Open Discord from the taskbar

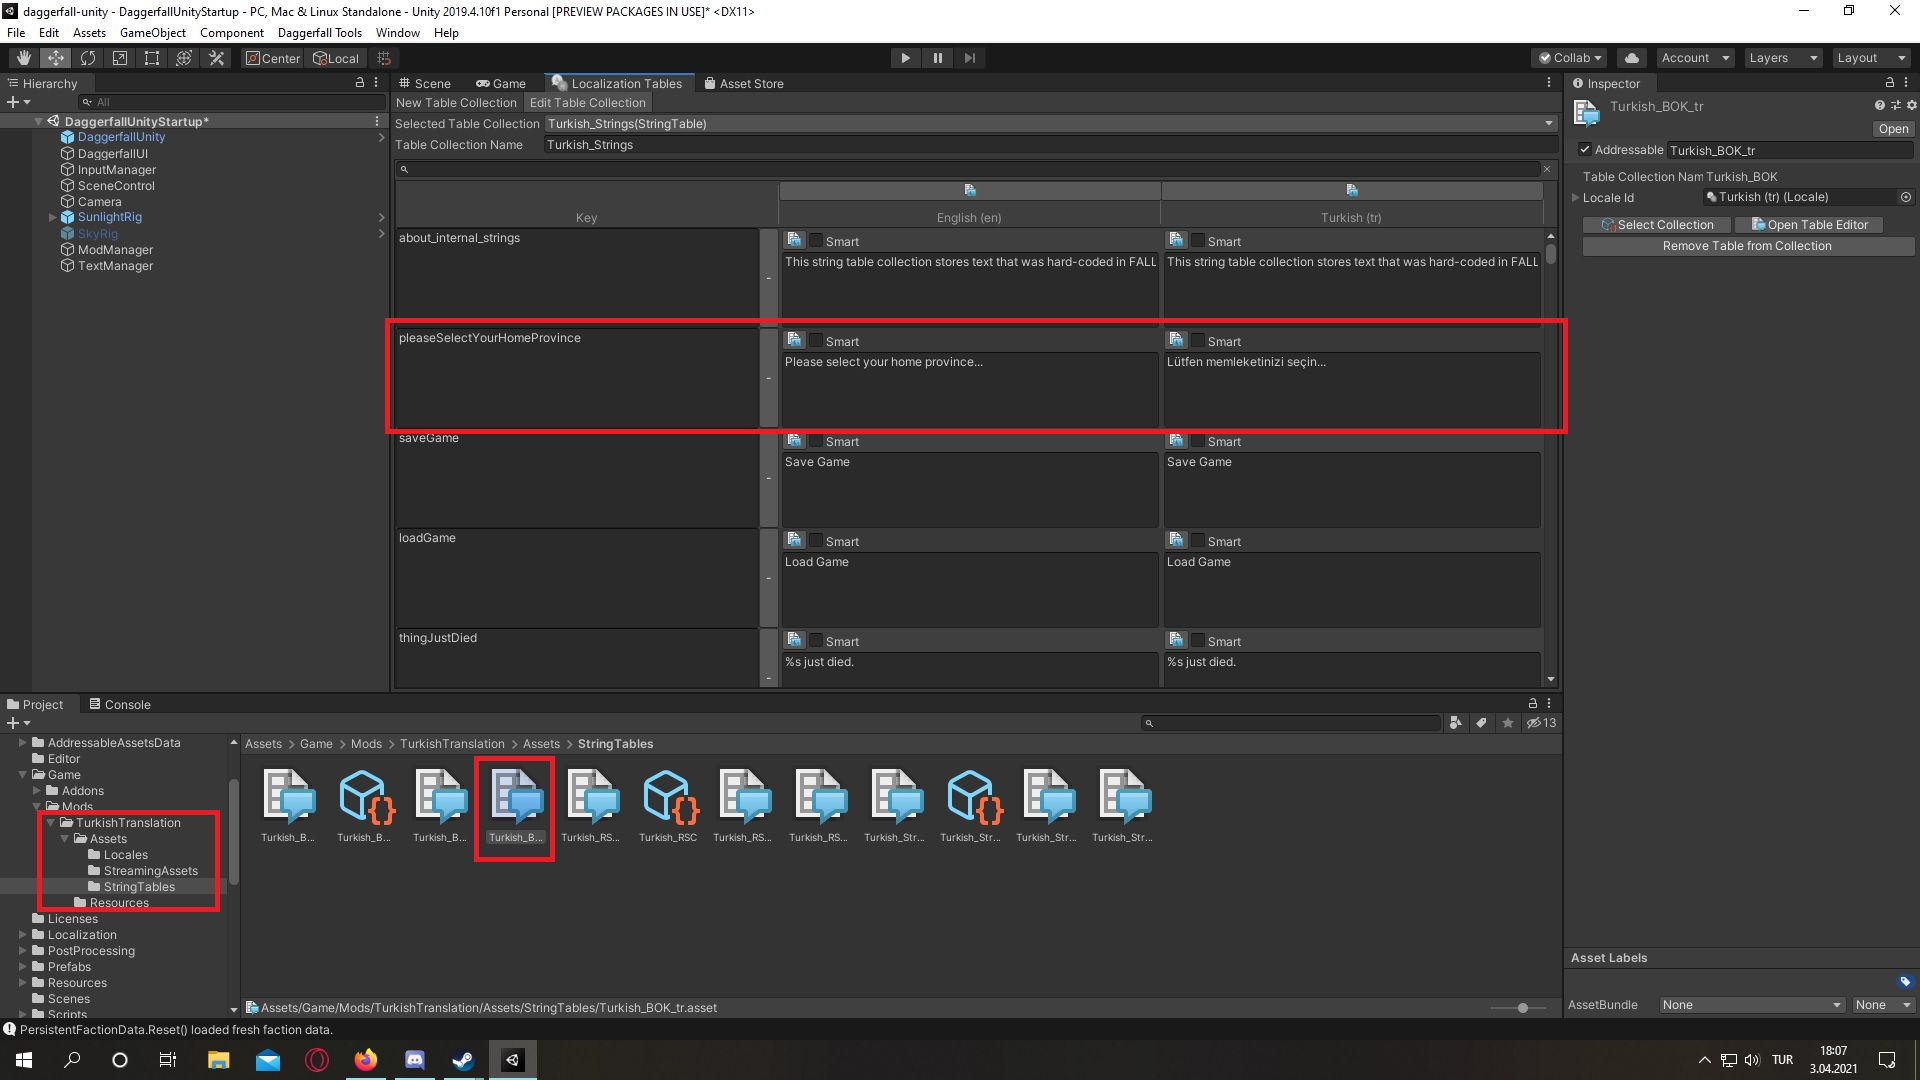414,1060
